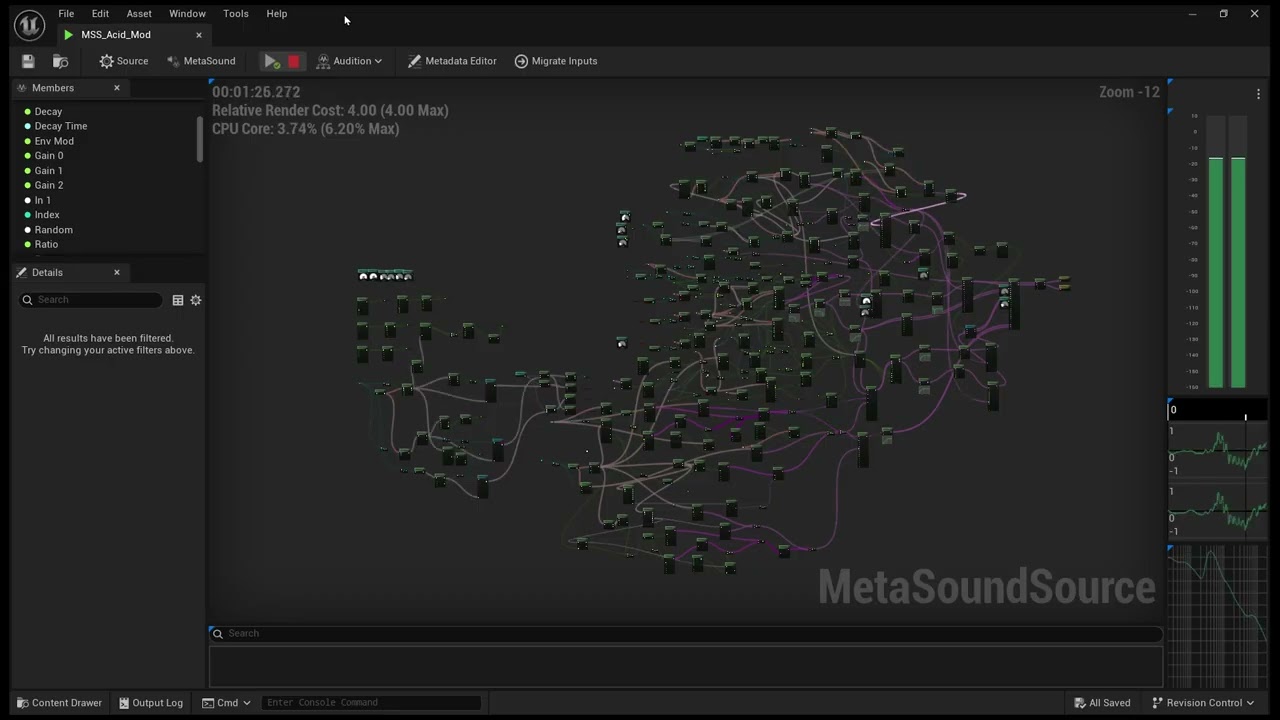Open the Tools menu
1280x720 pixels.
(236, 13)
